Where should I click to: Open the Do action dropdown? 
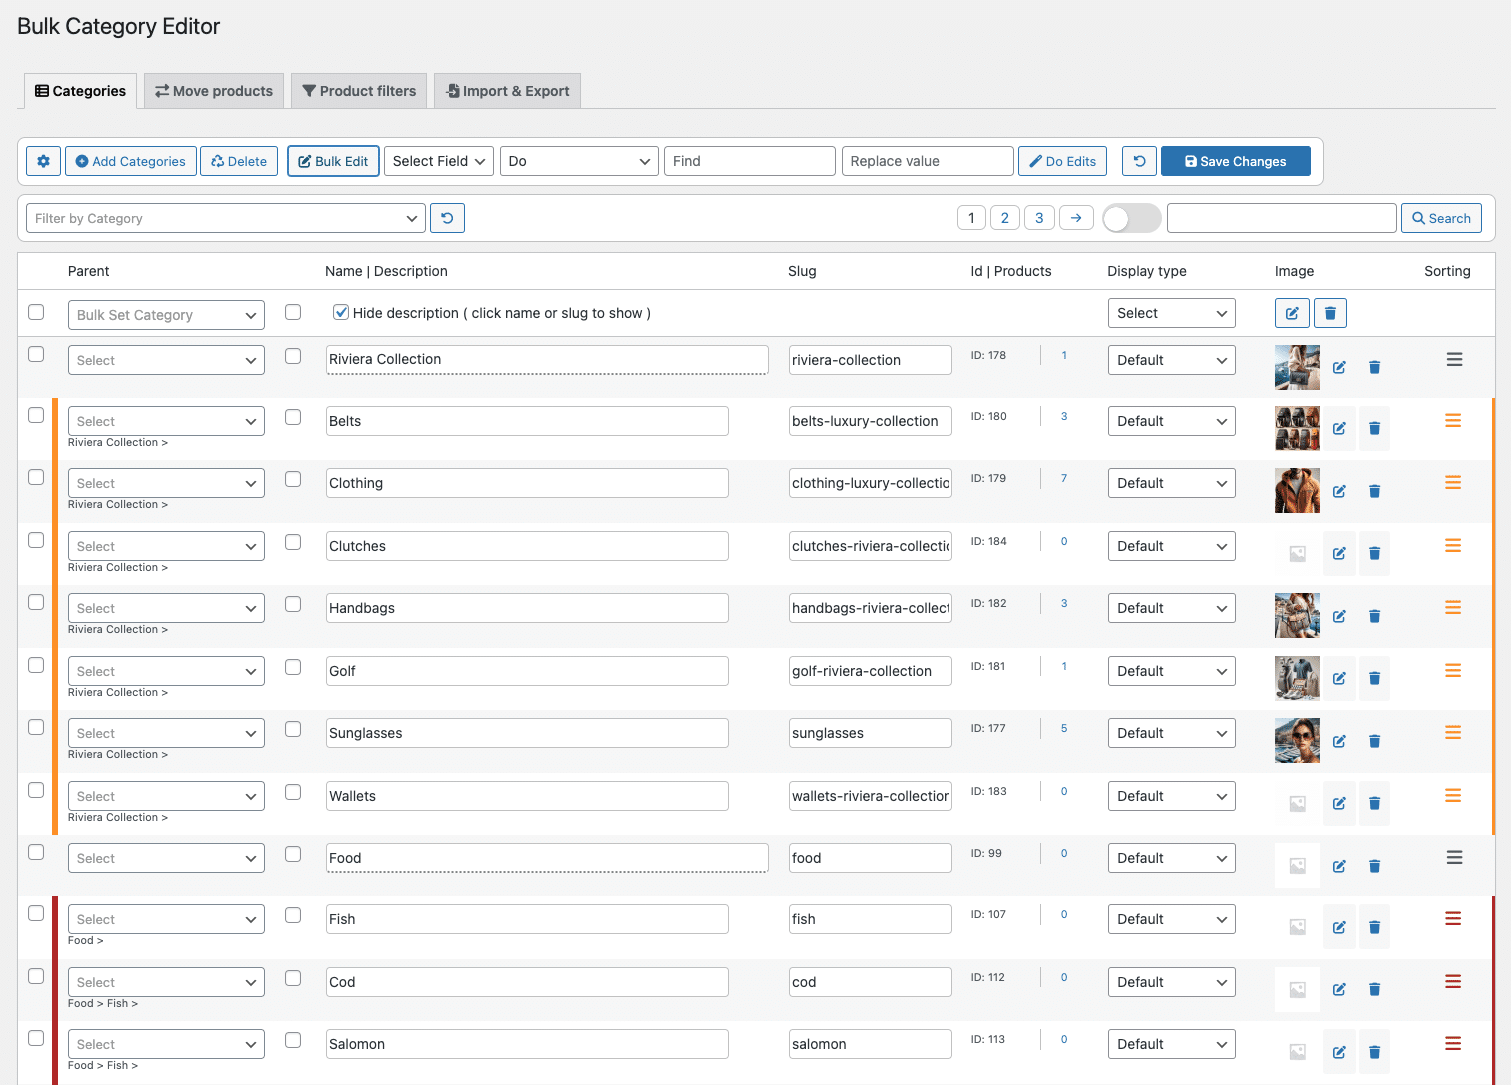tap(579, 161)
